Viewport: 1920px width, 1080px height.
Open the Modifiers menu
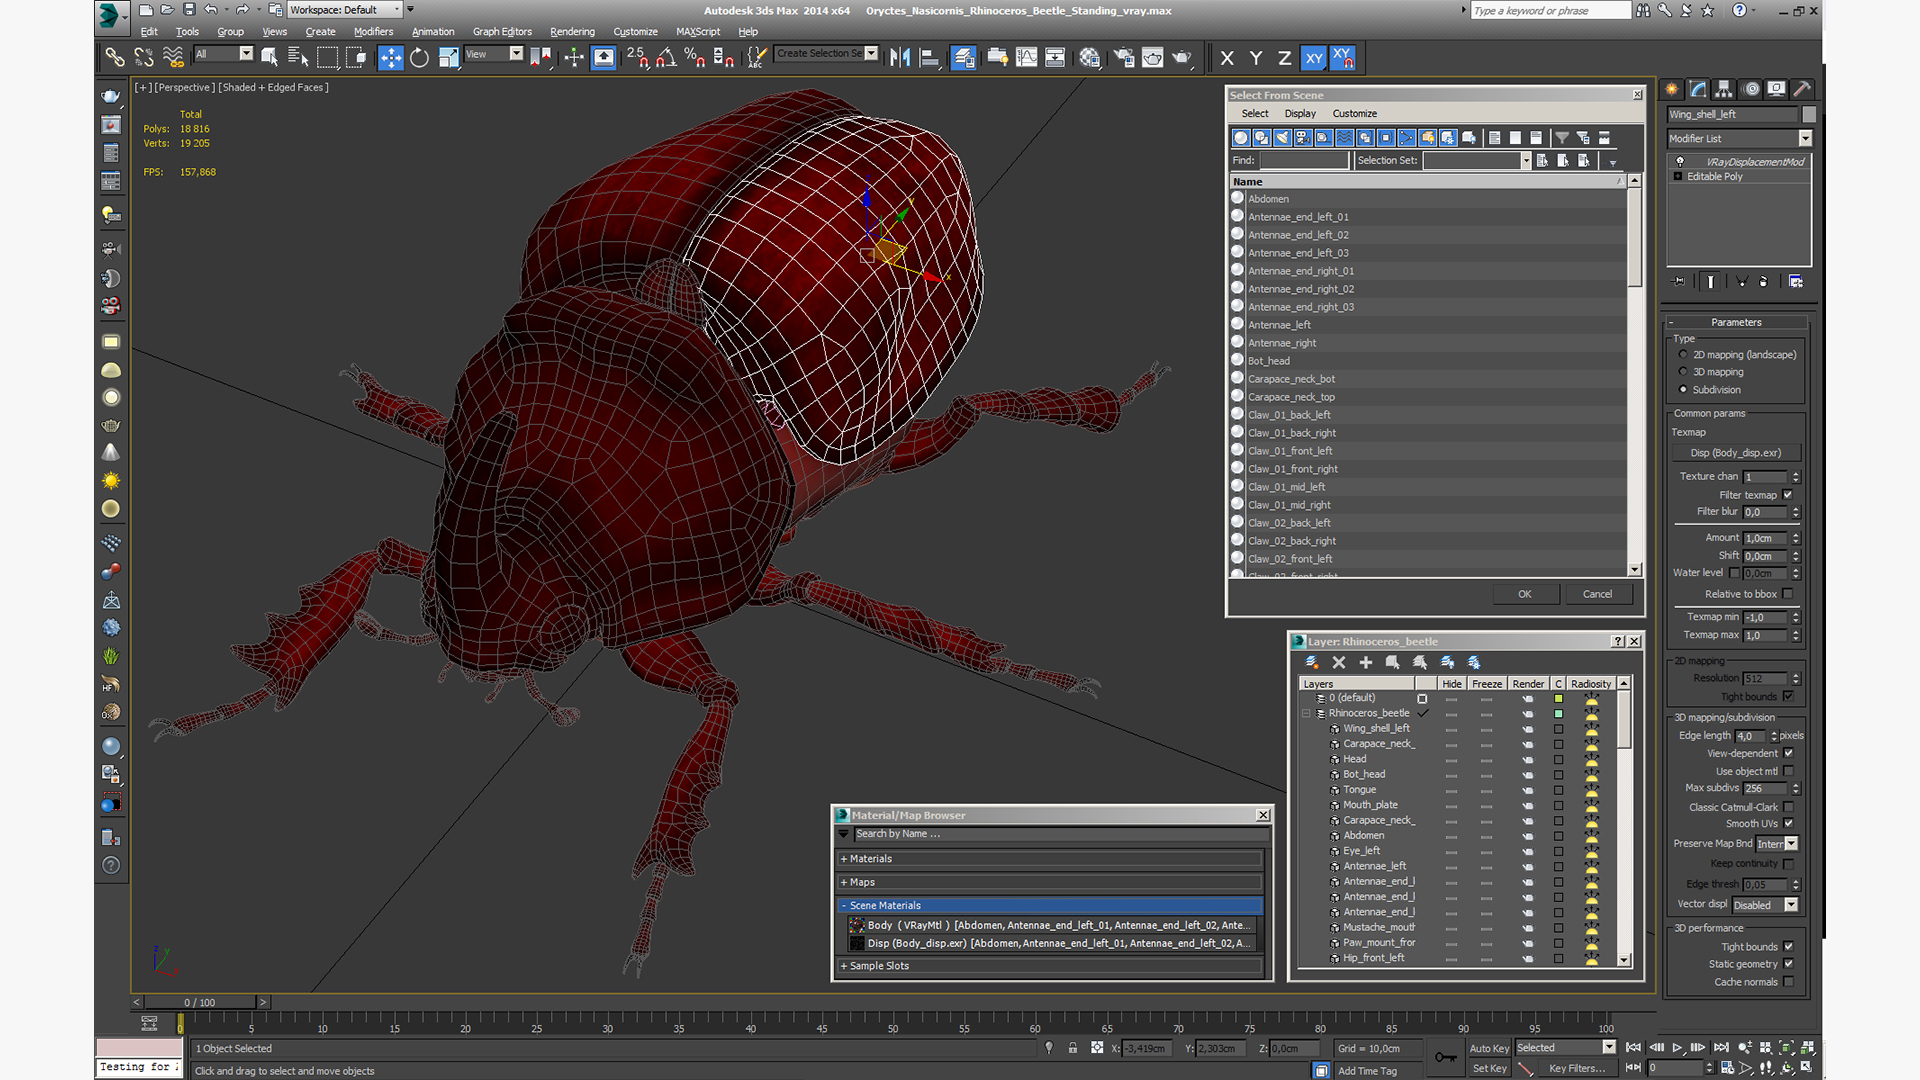[x=373, y=31]
